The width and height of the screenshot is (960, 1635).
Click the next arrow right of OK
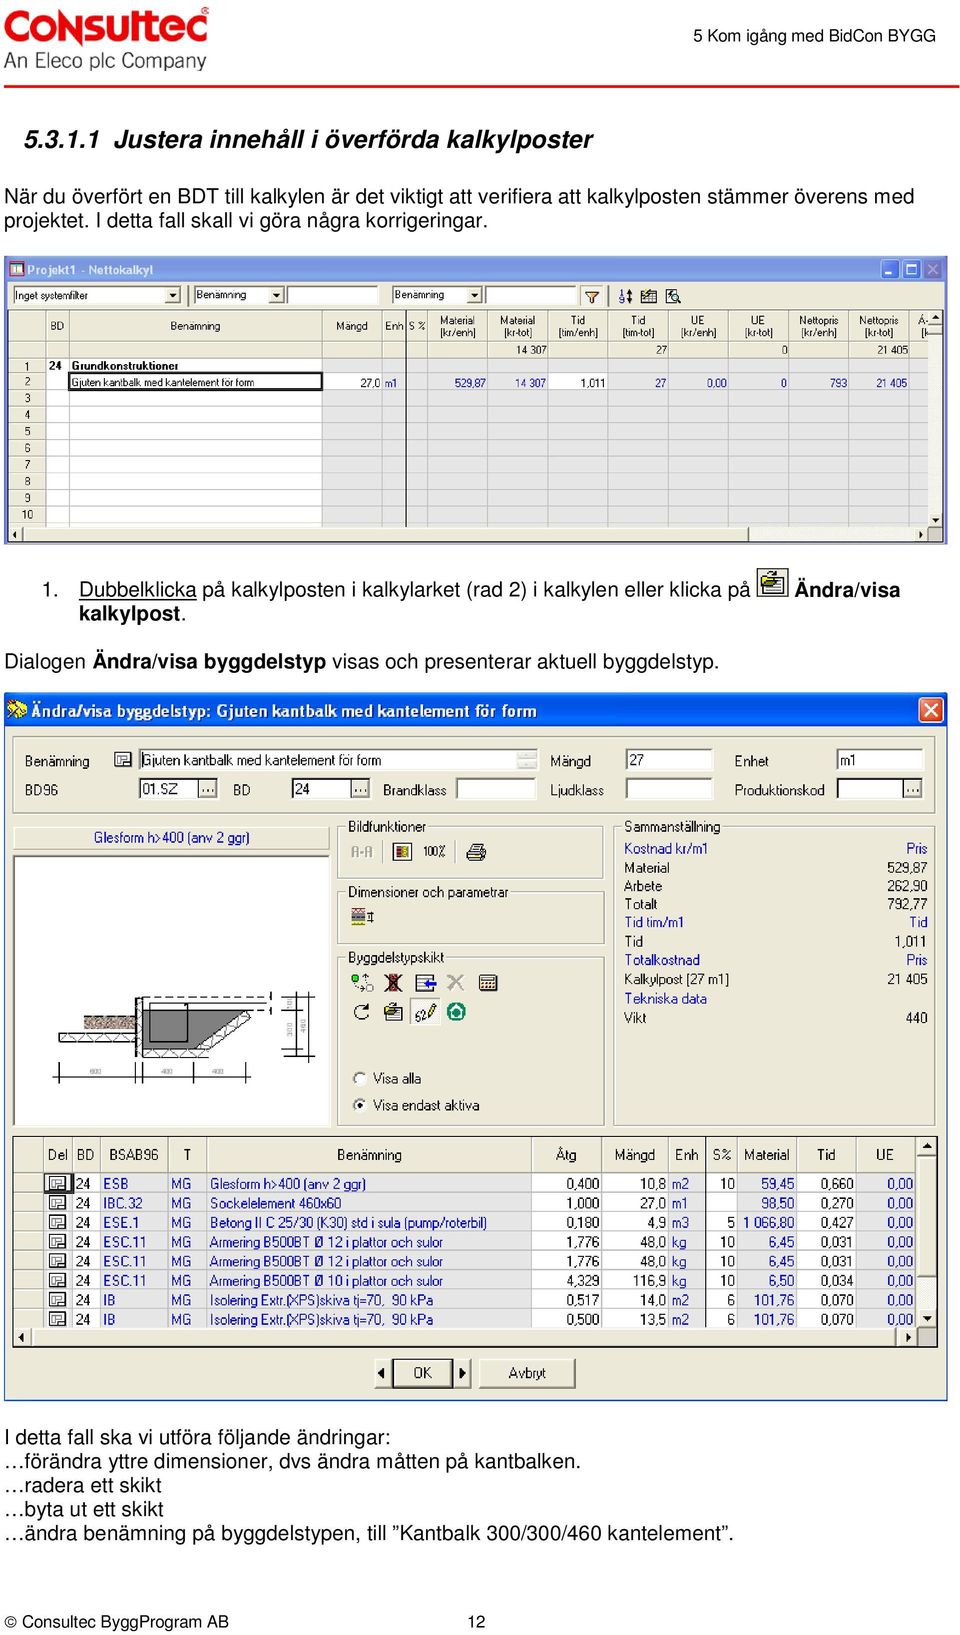point(462,1373)
